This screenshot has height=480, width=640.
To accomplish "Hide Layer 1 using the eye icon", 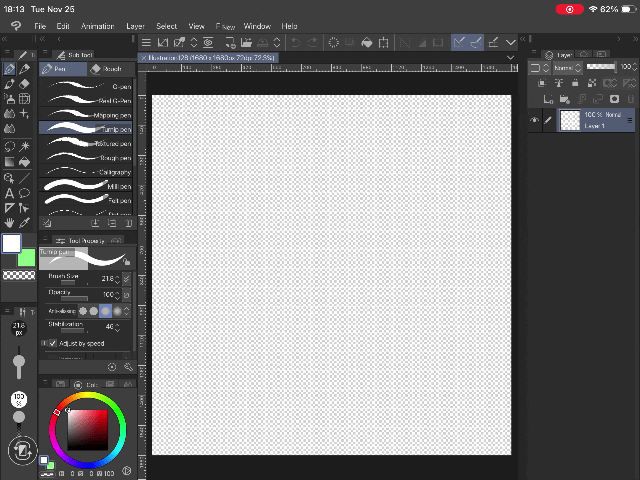I will [x=535, y=120].
